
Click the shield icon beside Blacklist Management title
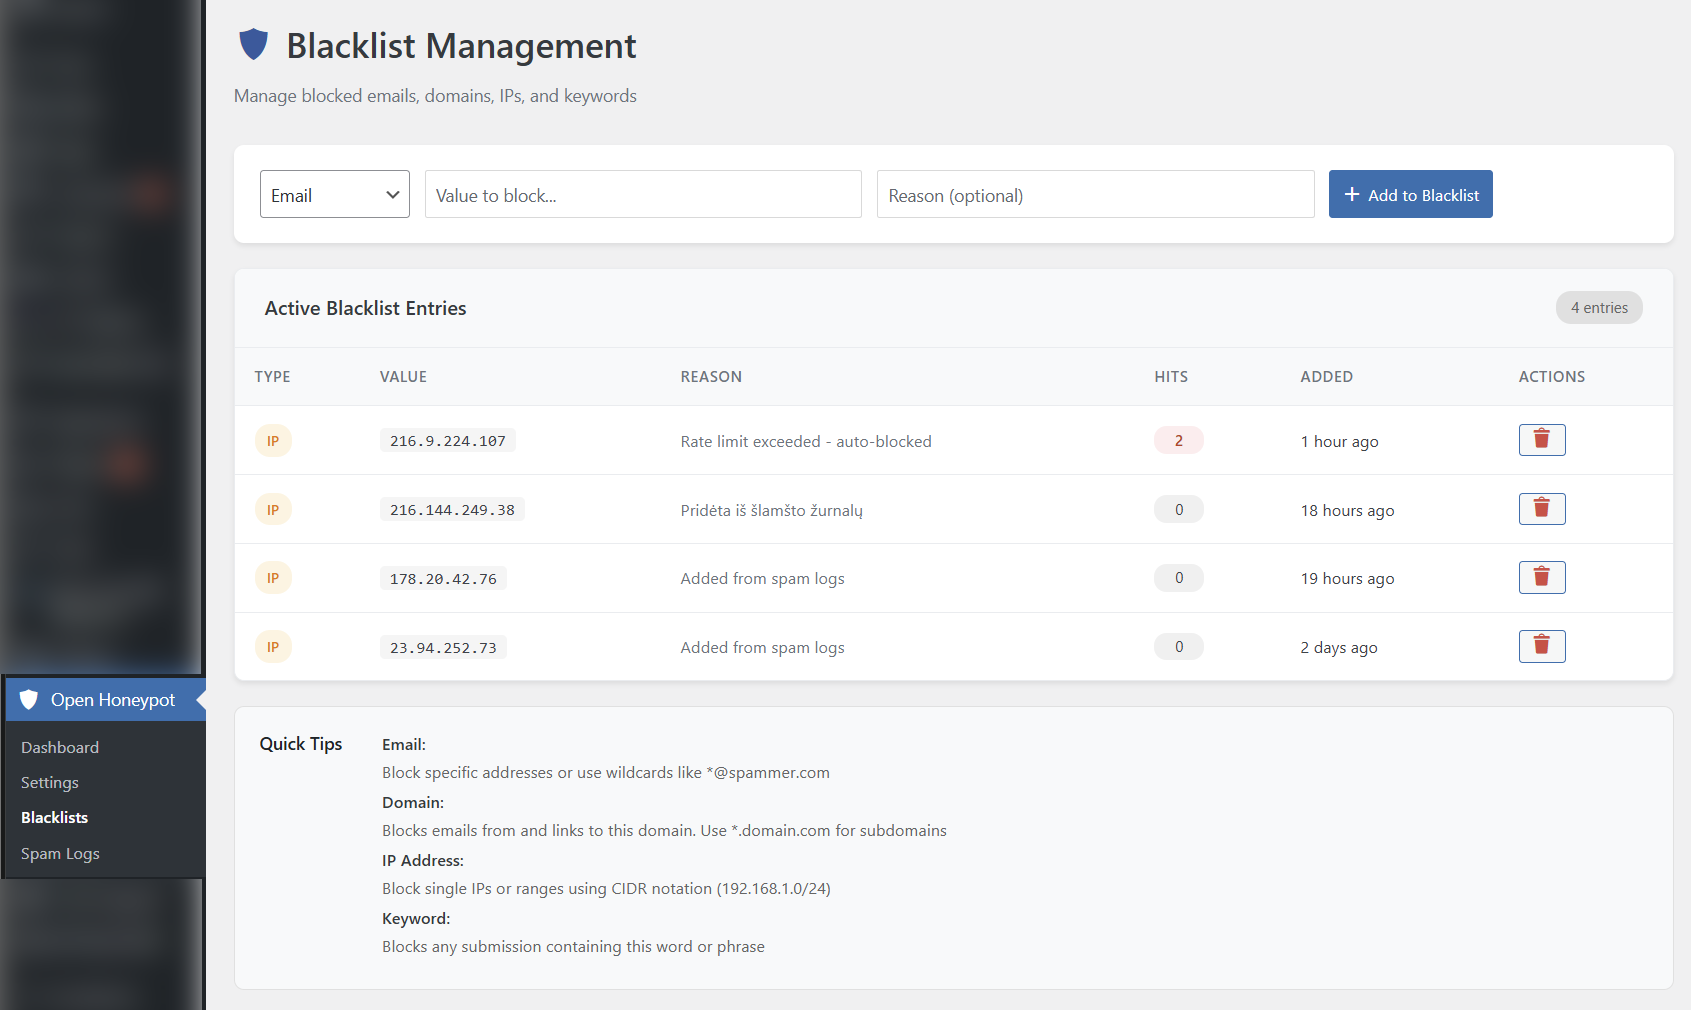pos(253,44)
